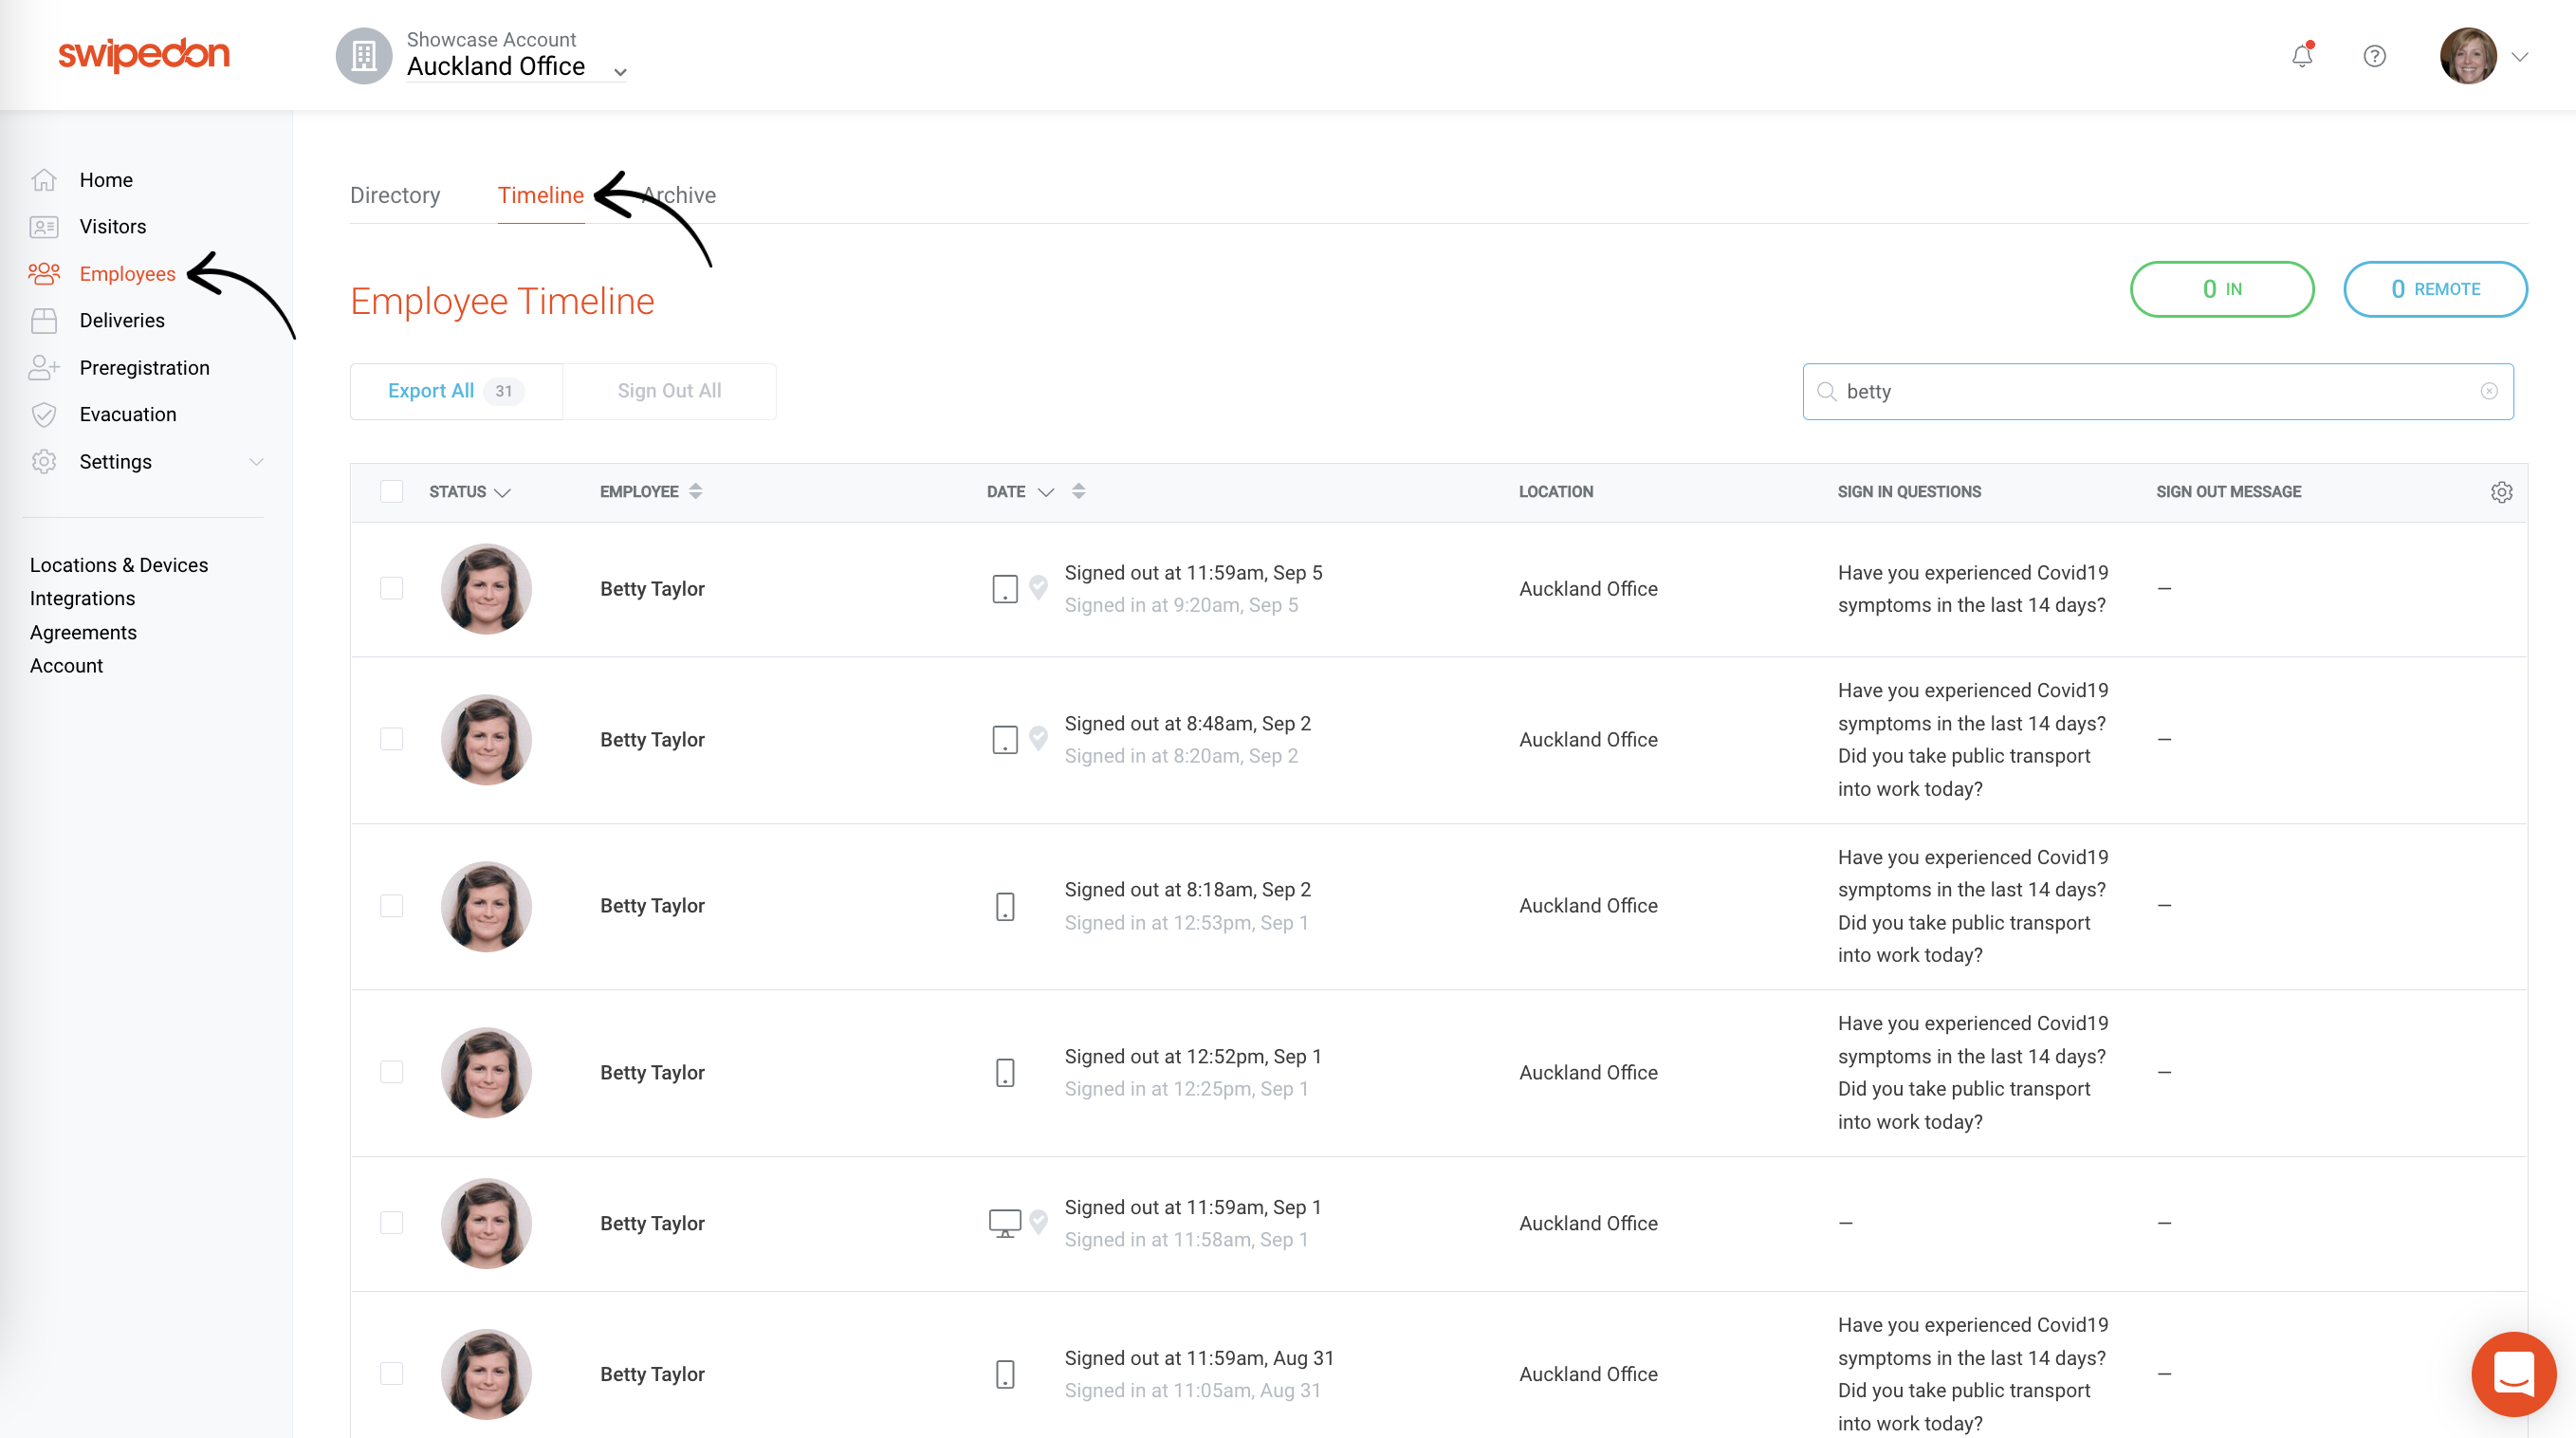Open the user profile menu chevron
Screen dimensions: 2576x1438
(x=2520, y=57)
